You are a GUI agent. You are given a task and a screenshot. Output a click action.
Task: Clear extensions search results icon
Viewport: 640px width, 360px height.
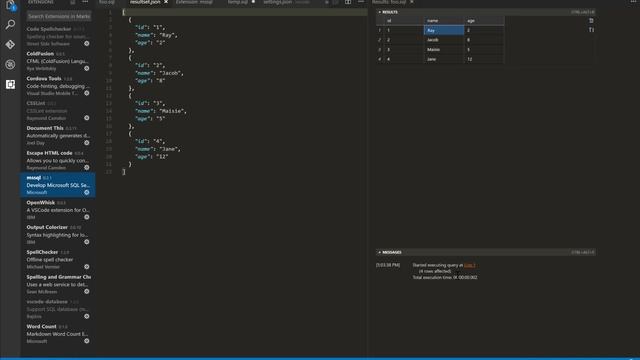click(x=72, y=2)
